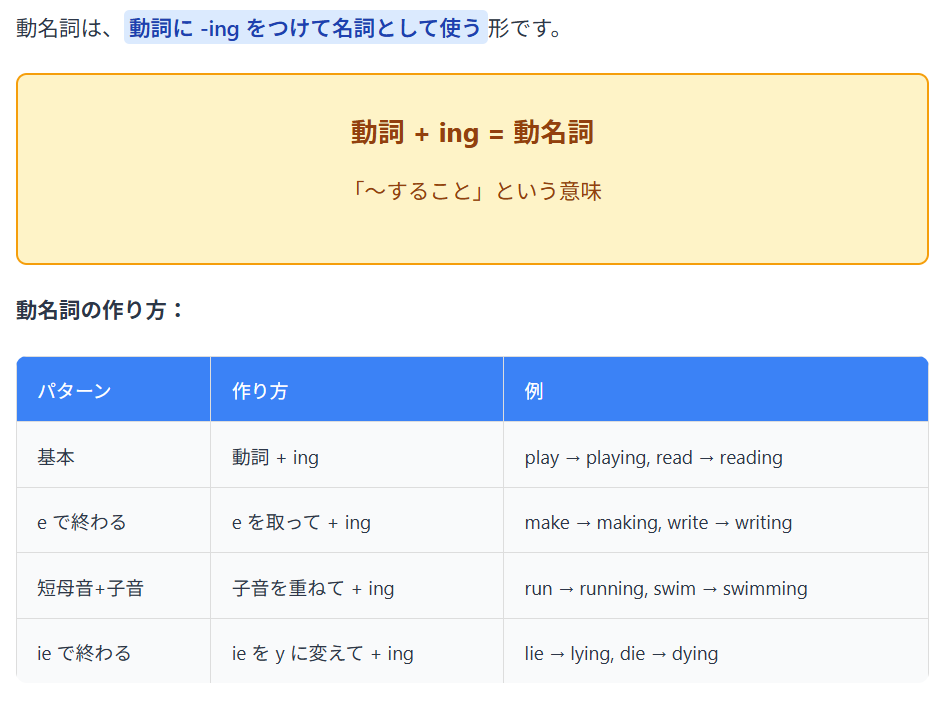Click the highlighted phrase "動詞に -ing をつけて名詞として使う"
Image resolution: width=946 pixels, height=718 pixels.
point(305,28)
